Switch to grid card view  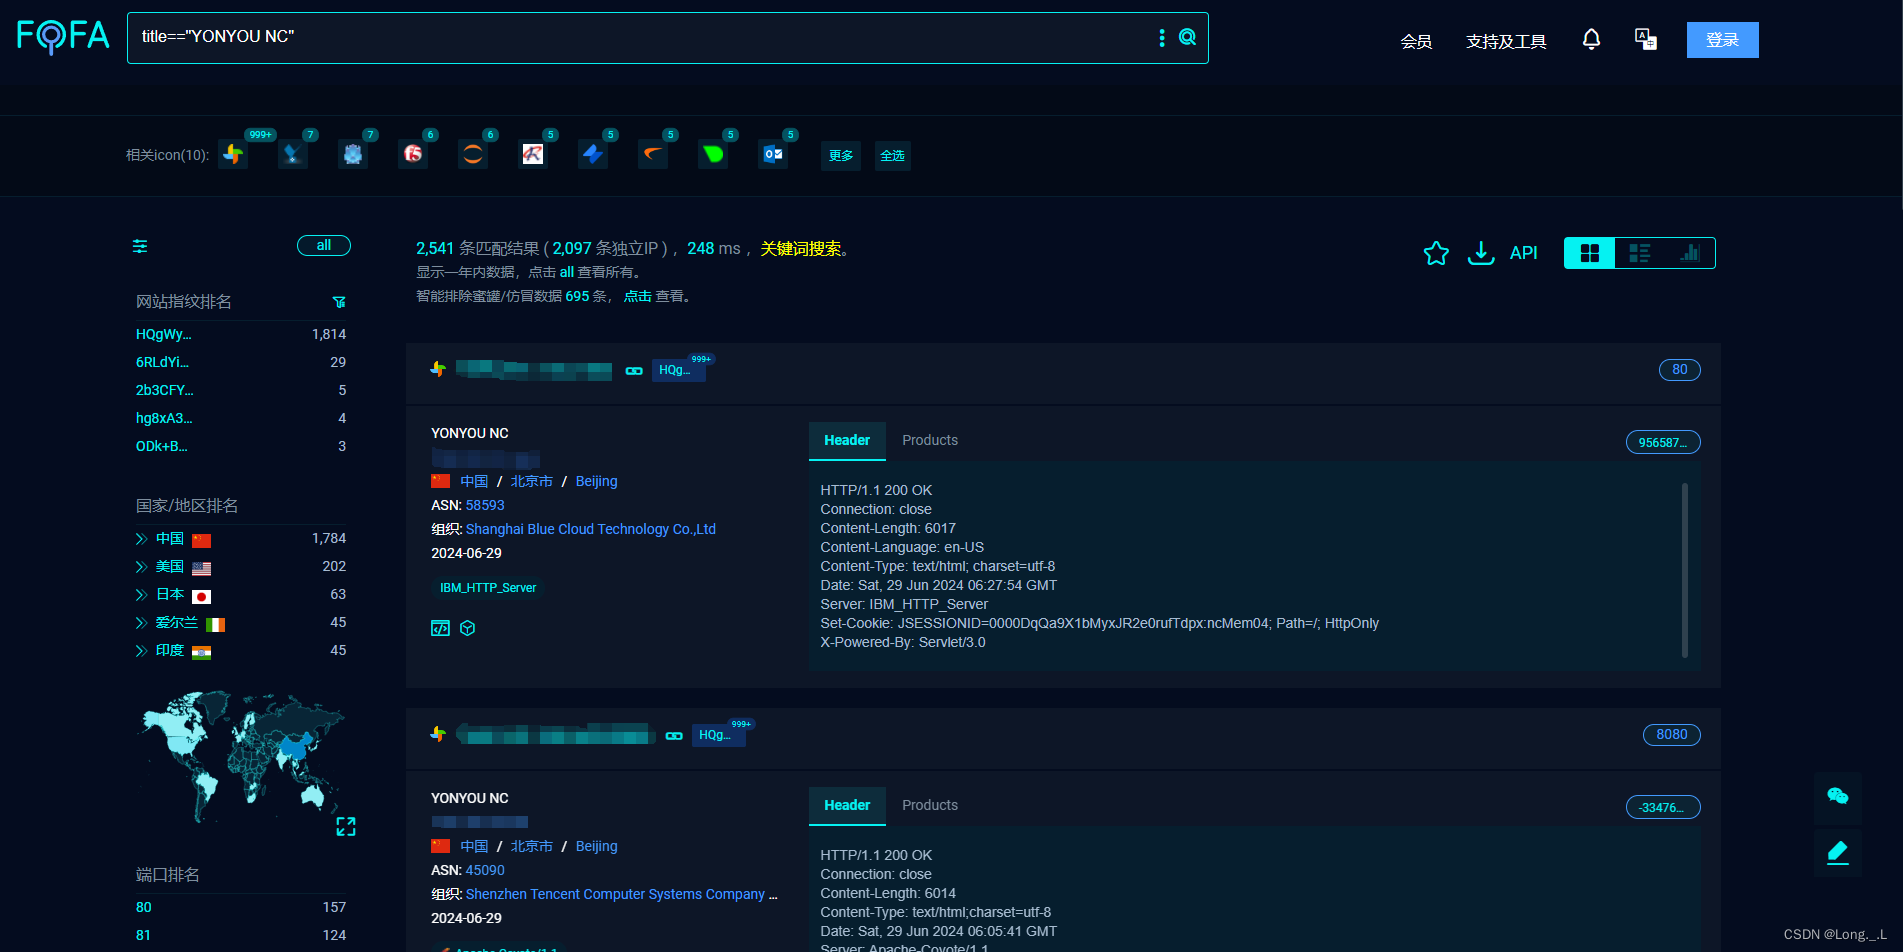[1590, 253]
